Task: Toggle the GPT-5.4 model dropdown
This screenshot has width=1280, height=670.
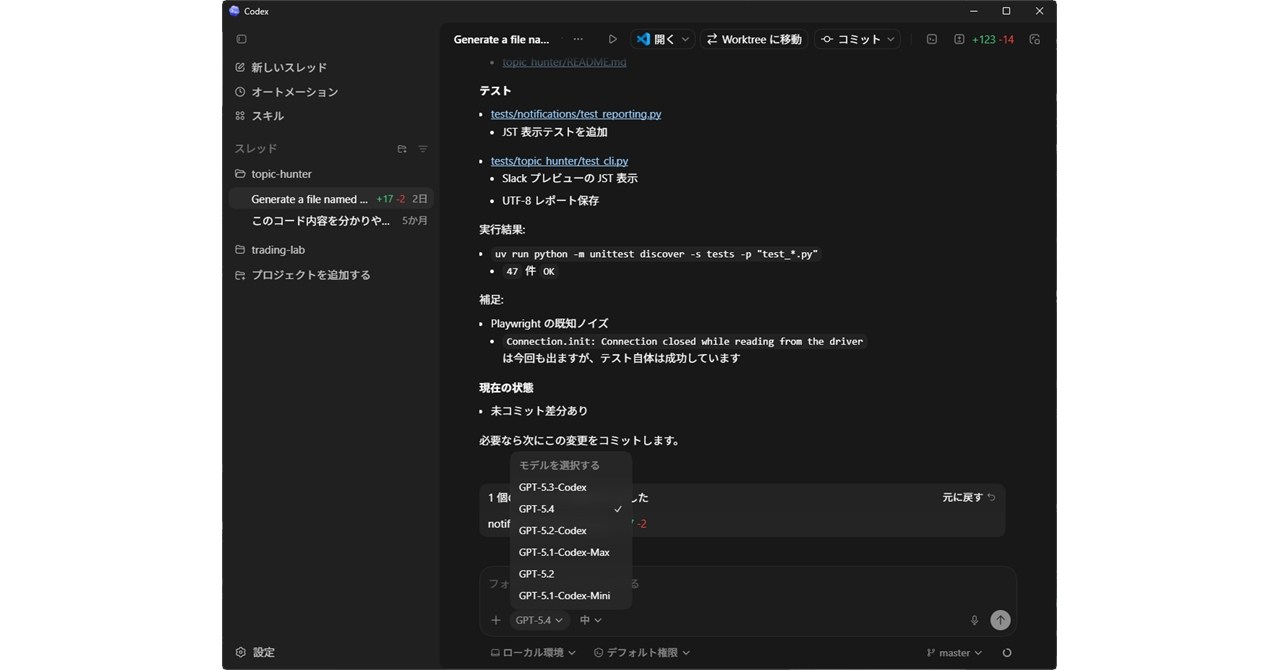Action: [539, 620]
